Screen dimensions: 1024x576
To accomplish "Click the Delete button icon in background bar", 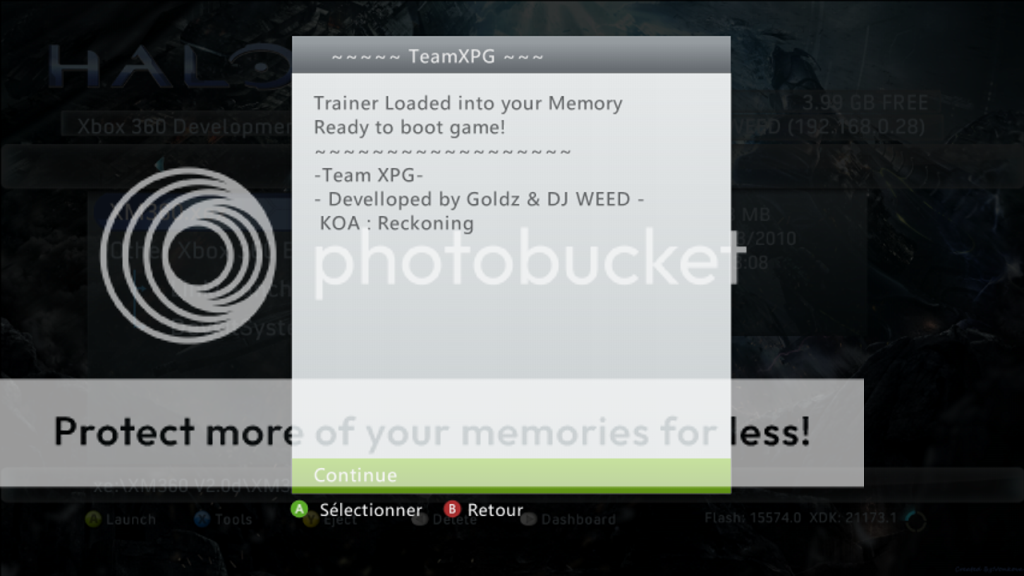I will click(420, 519).
